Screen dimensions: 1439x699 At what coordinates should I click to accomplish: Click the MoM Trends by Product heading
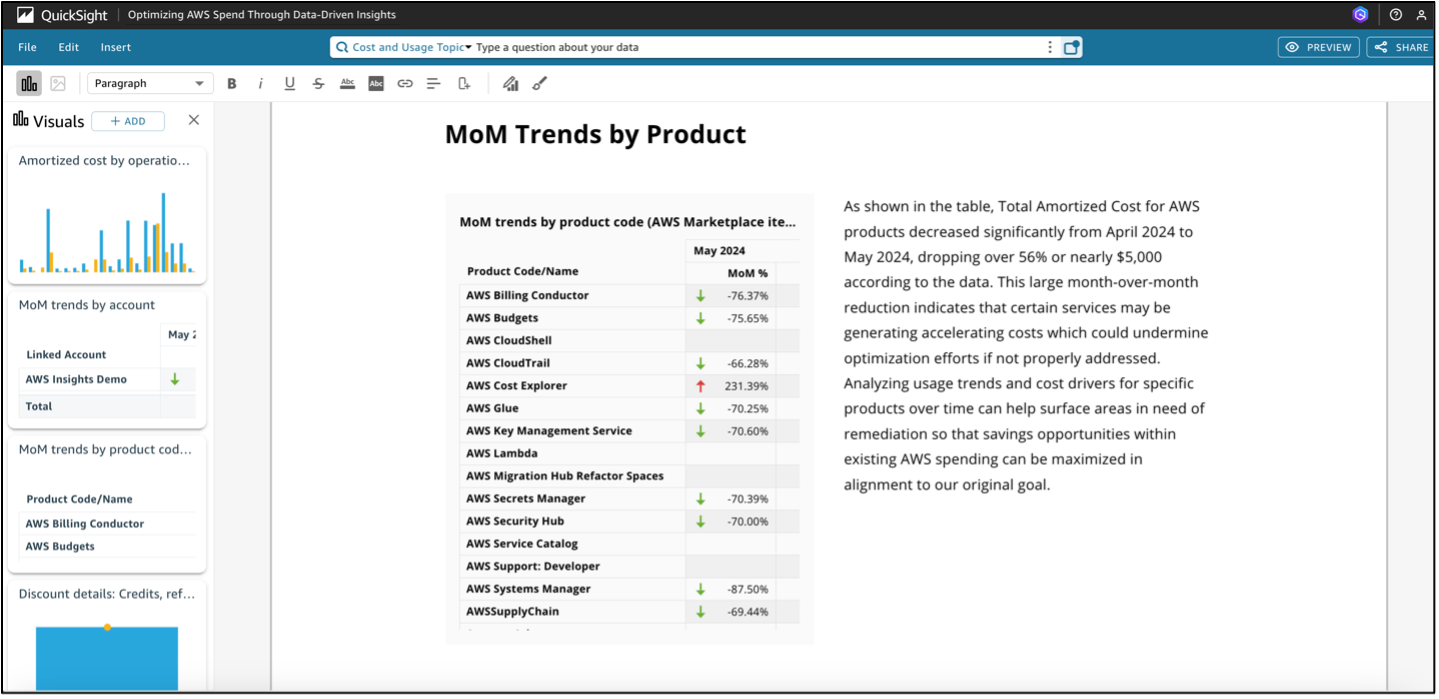(595, 134)
